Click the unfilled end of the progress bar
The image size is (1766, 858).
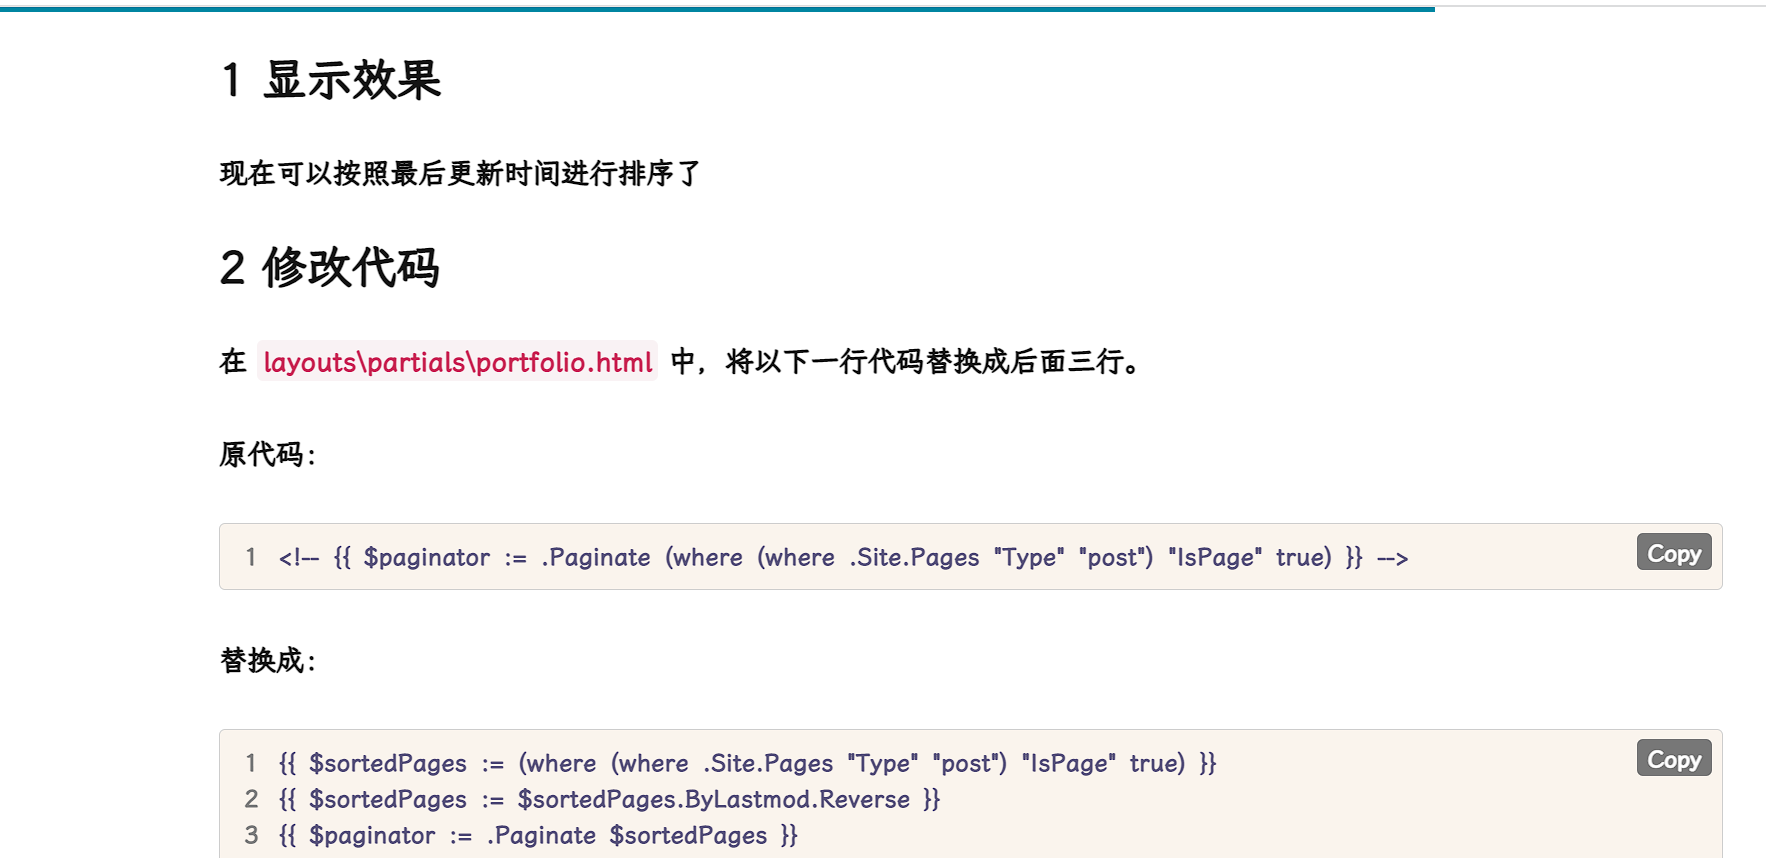click(x=1600, y=7)
